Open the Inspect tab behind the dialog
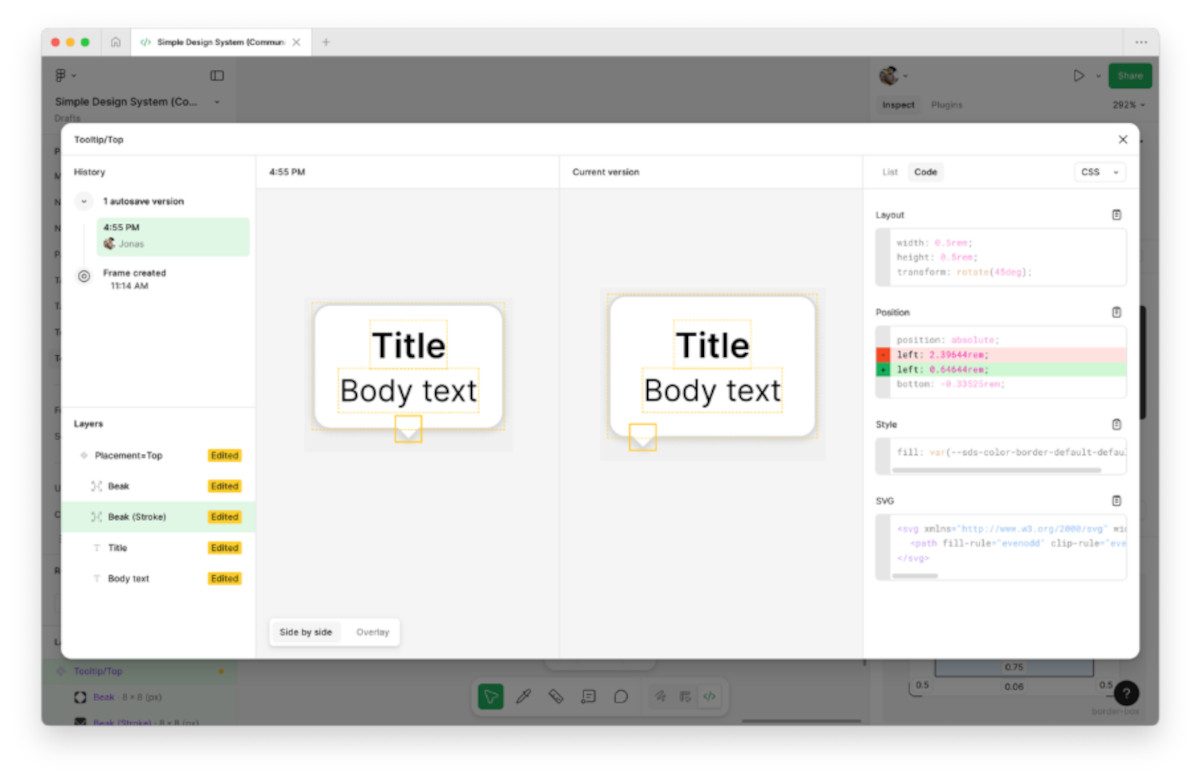 coord(898,105)
